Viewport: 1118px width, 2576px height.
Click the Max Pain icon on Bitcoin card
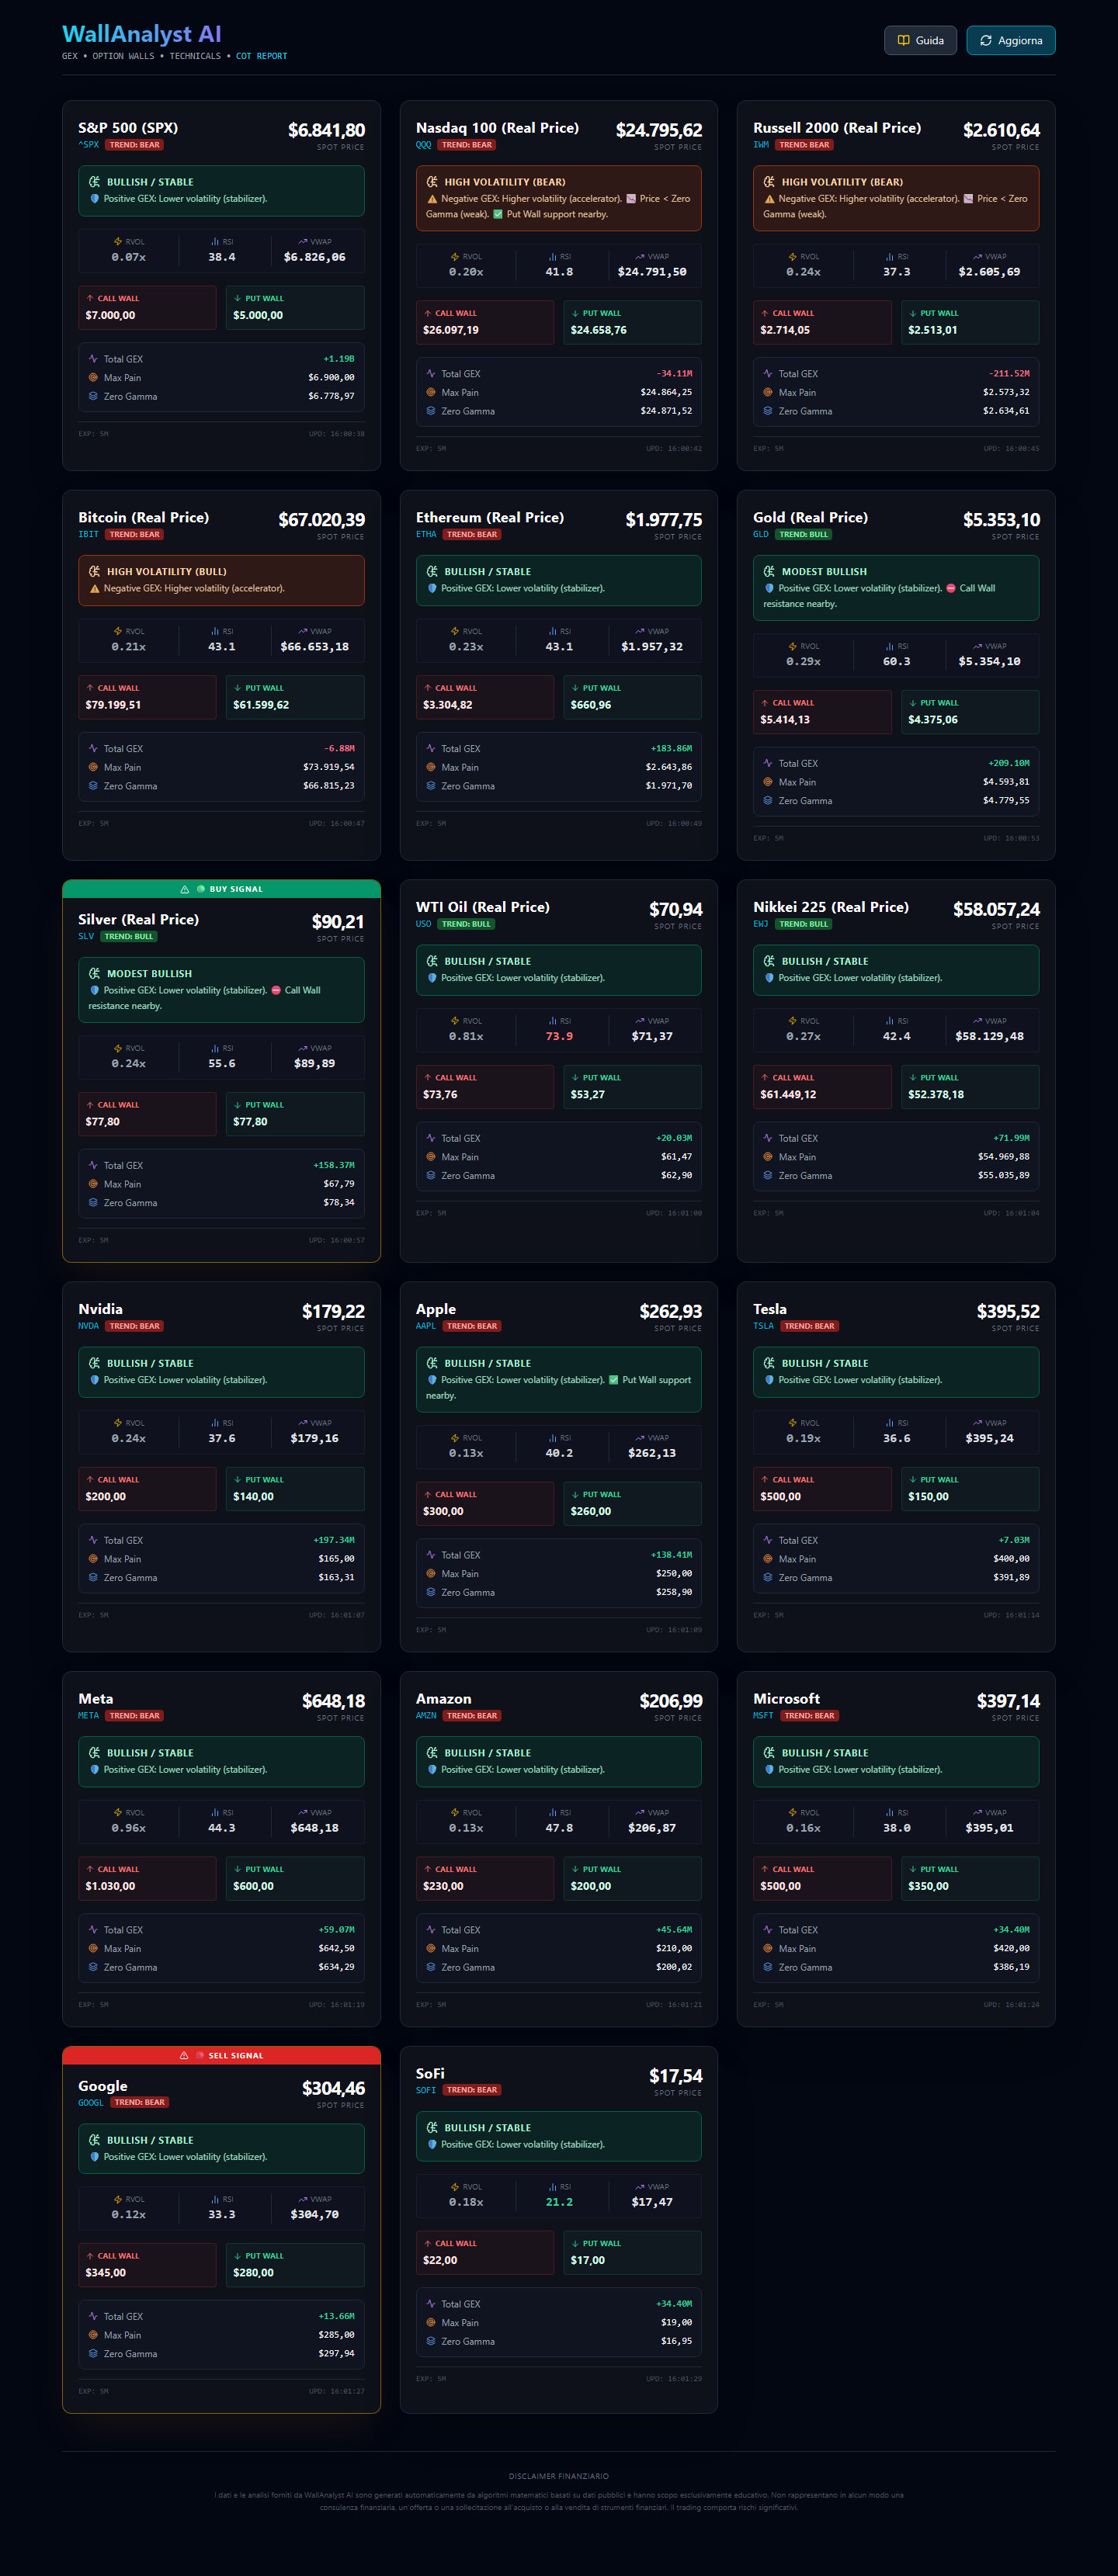point(93,767)
